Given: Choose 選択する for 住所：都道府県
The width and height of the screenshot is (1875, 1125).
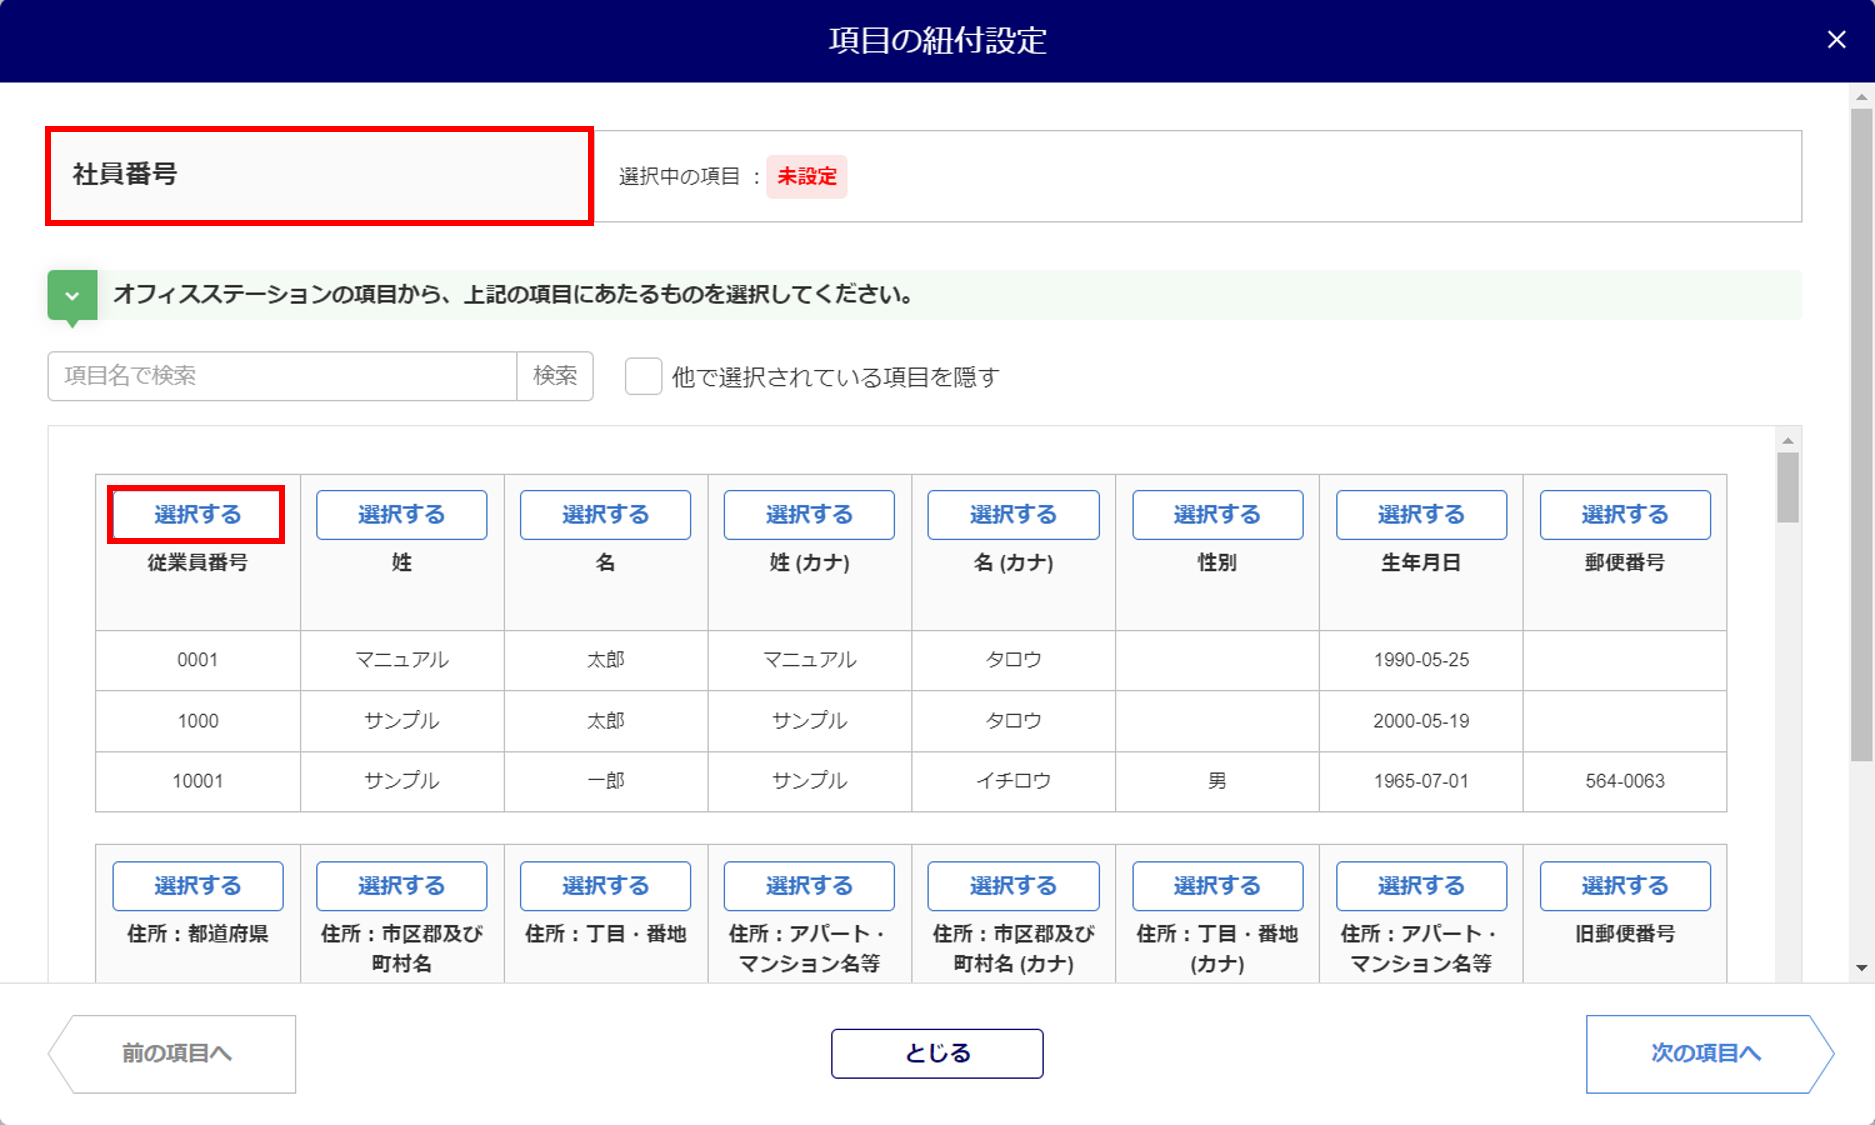Looking at the screenshot, I should 197,886.
